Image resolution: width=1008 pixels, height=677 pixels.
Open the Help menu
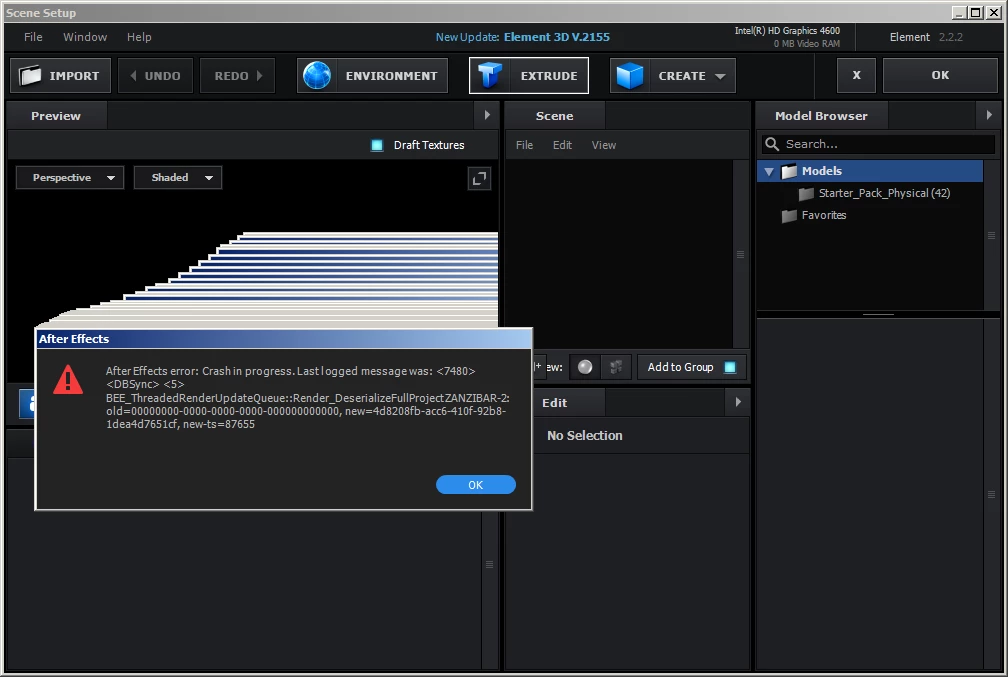(139, 37)
